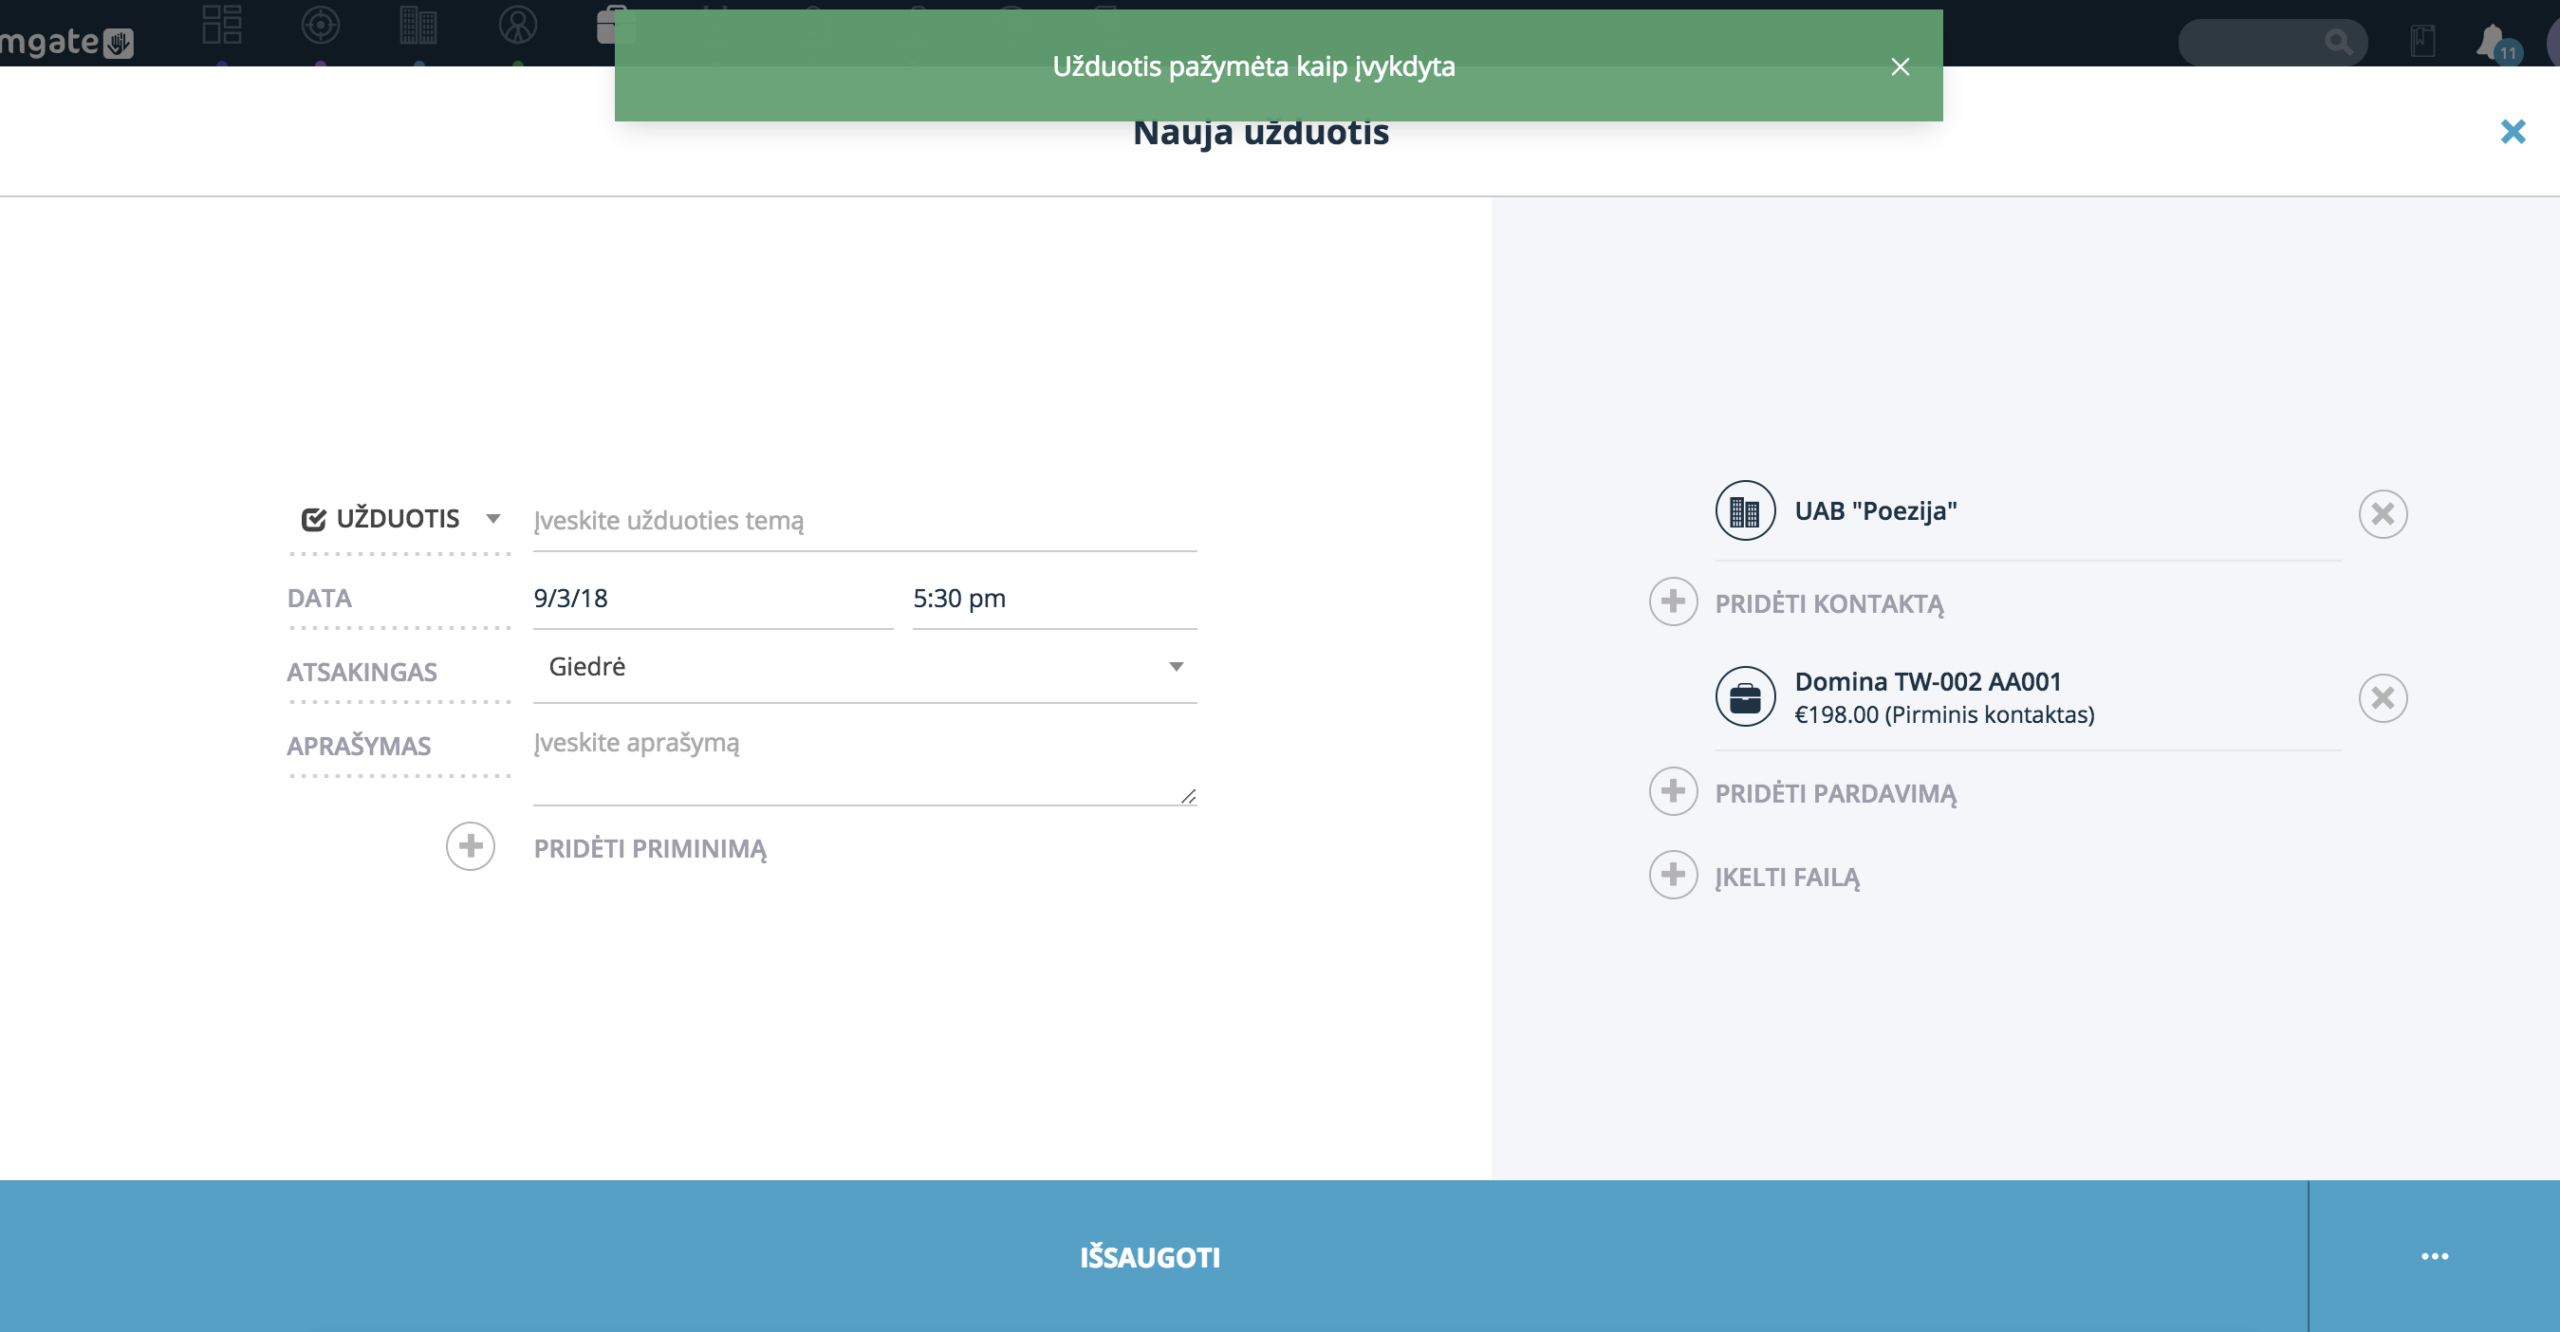Click the plus icon next to Pridėti kontaktą
The image size is (2560, 1332).
coord(1673,602)
